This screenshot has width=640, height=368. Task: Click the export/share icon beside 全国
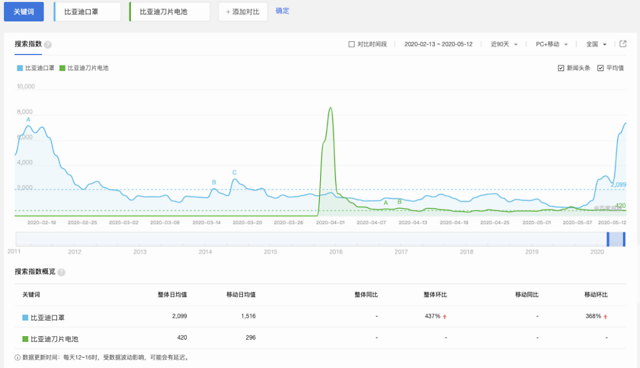622,44
